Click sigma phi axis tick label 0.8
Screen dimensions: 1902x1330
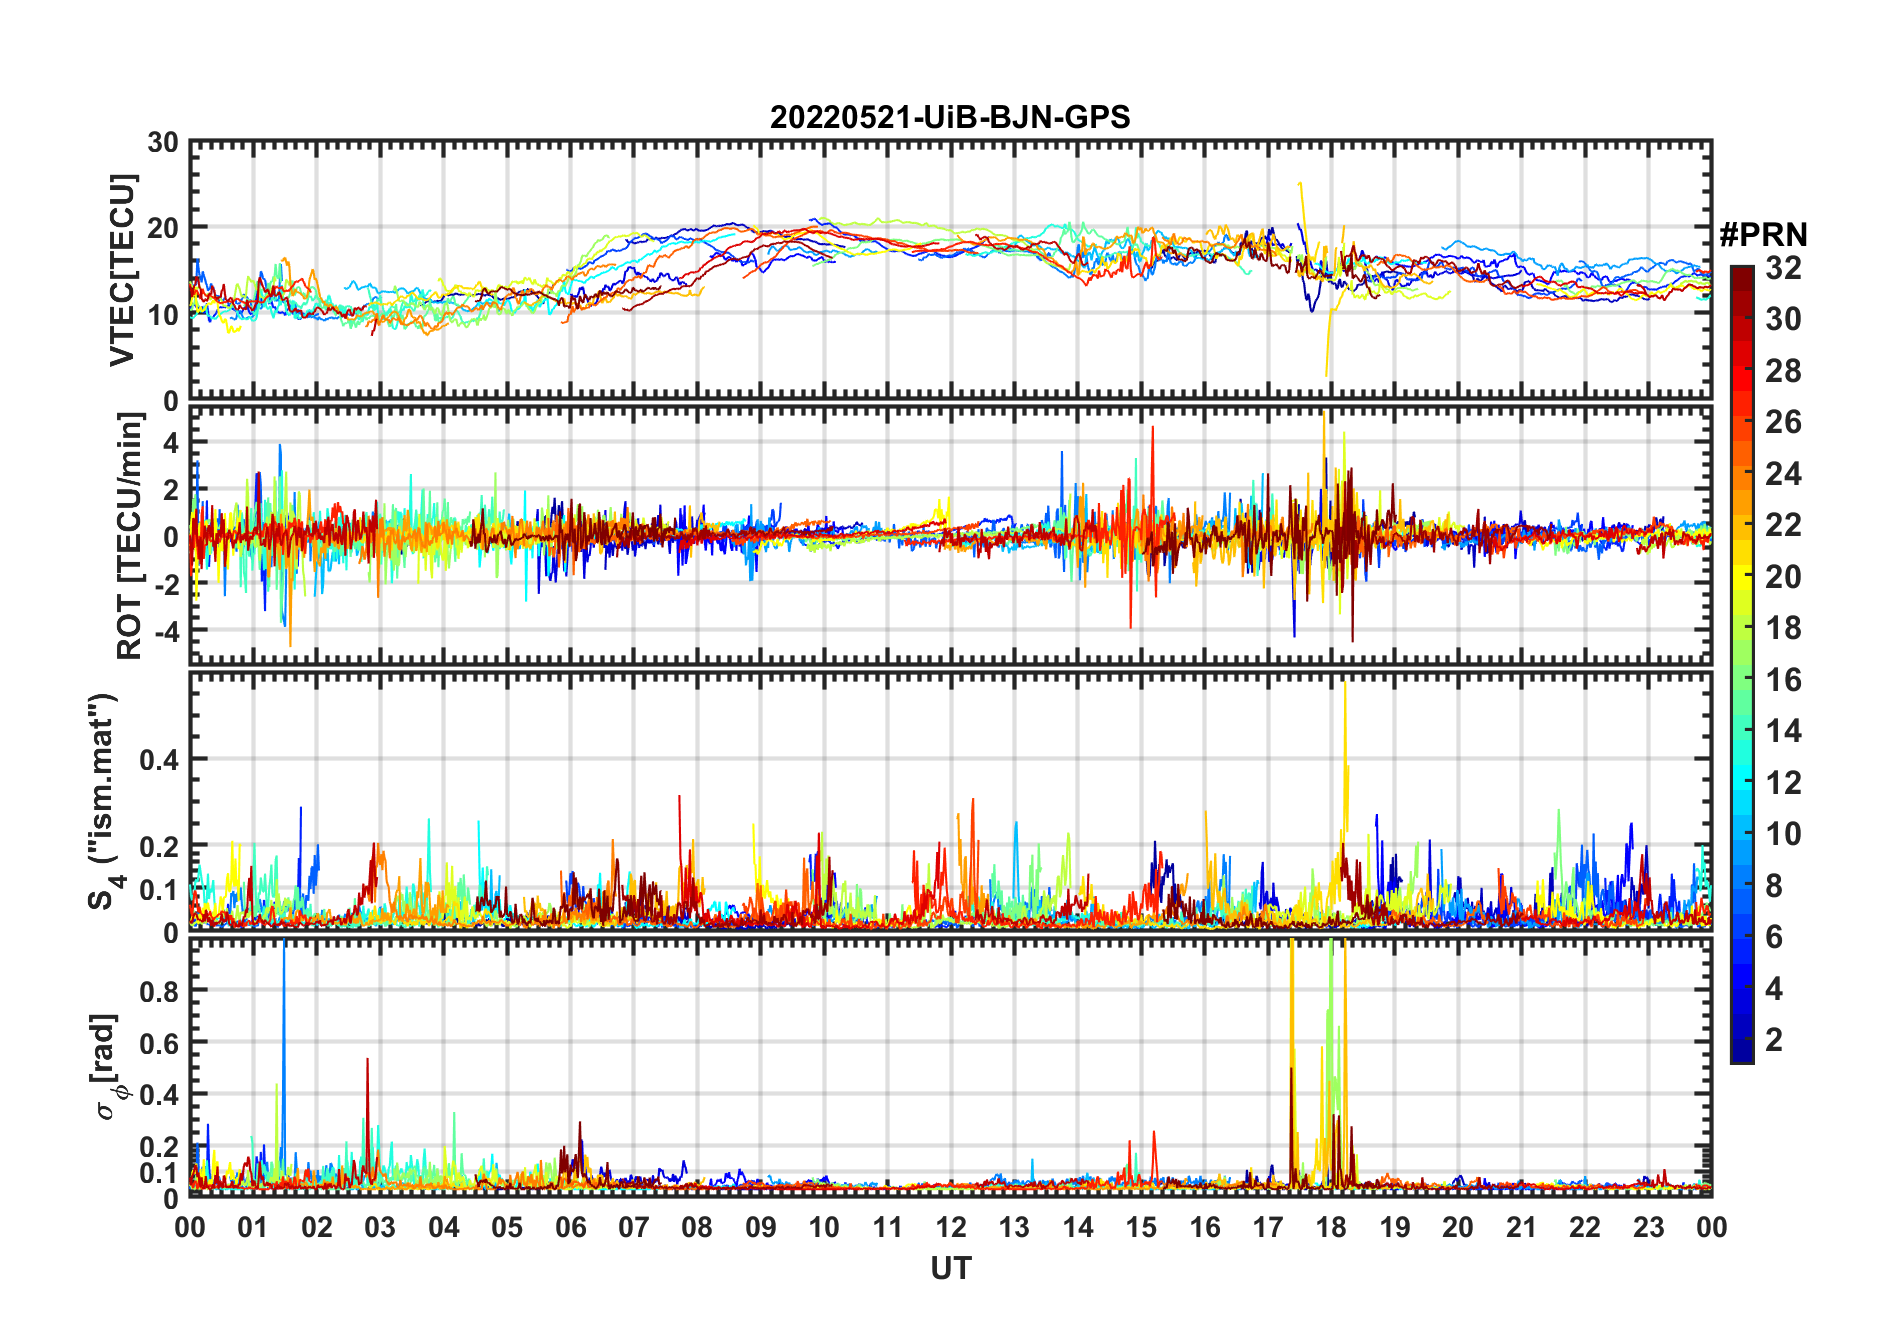tap(159, 991)
